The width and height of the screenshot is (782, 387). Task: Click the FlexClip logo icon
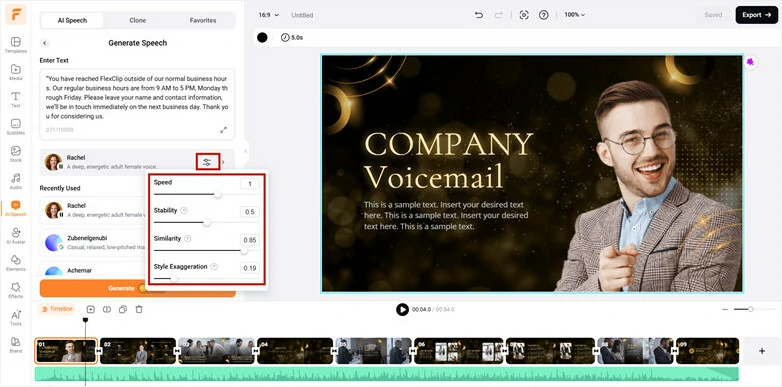point(15,15)
